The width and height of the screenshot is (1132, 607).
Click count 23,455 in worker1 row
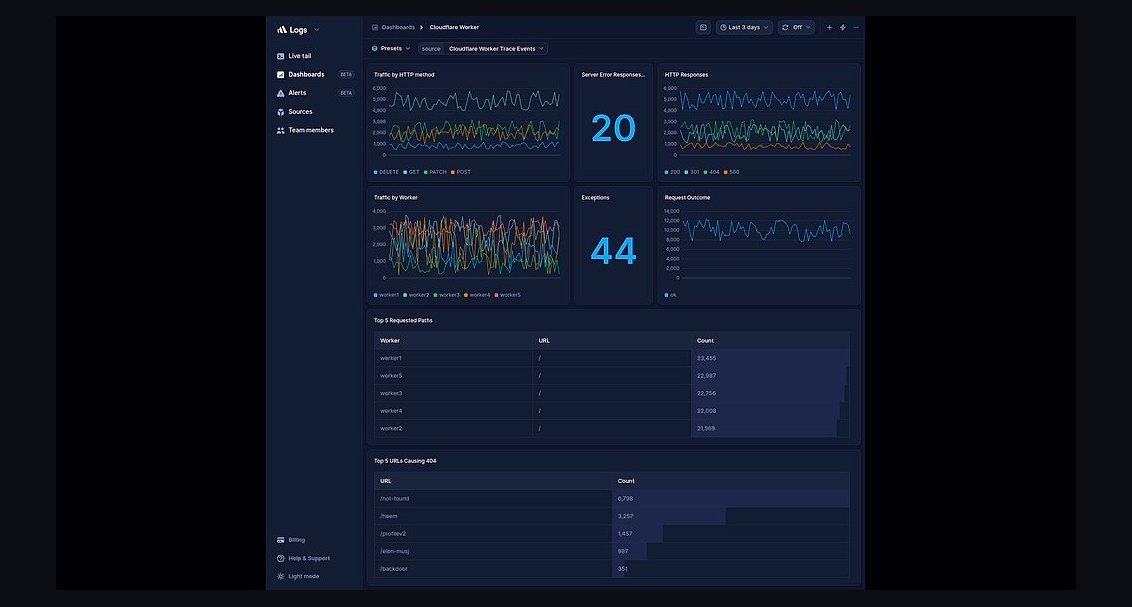pos(706,358)
